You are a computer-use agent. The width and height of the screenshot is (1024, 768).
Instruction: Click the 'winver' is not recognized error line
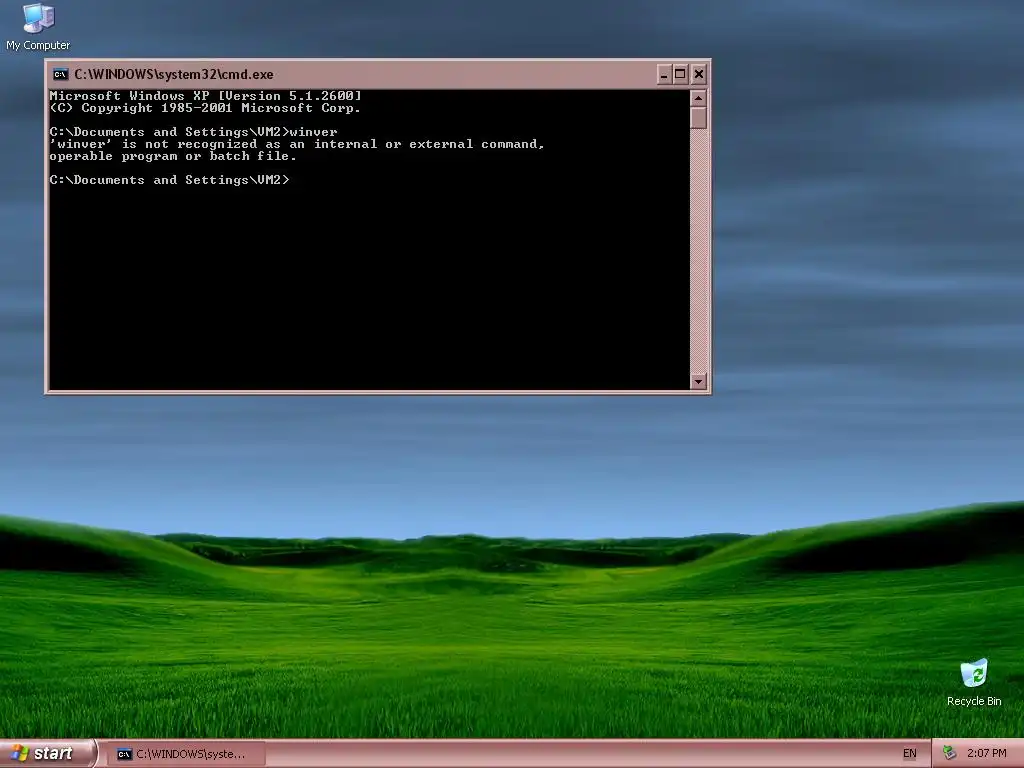(297, 144)
